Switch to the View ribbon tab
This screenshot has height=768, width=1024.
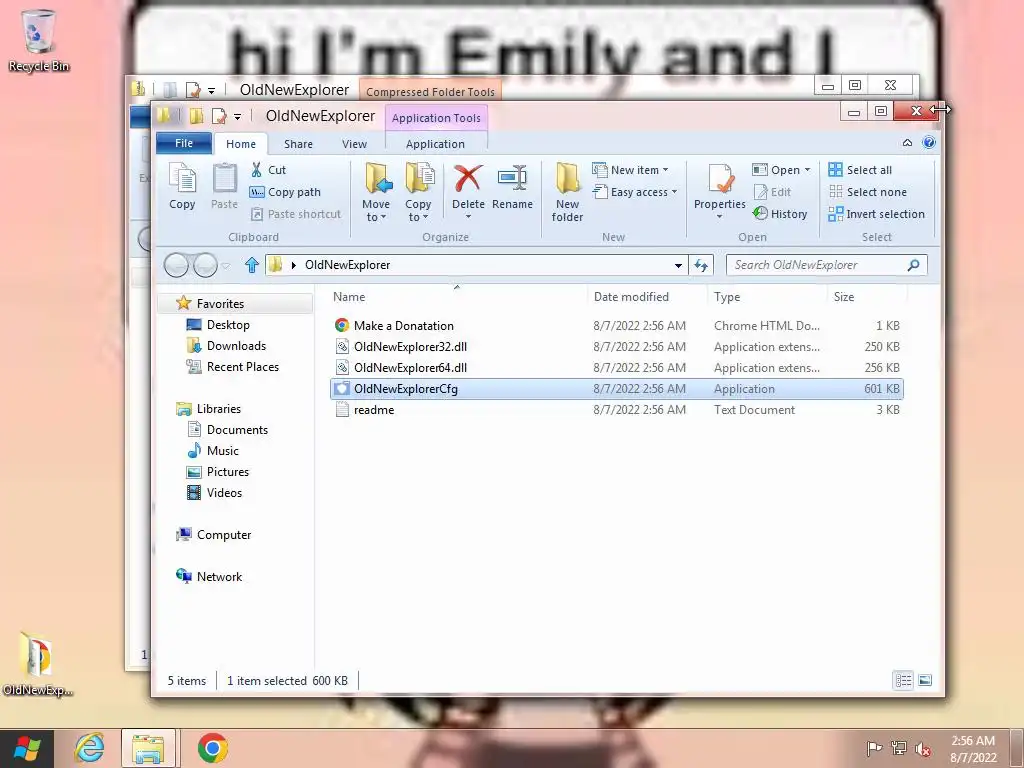tap(355, 144)
